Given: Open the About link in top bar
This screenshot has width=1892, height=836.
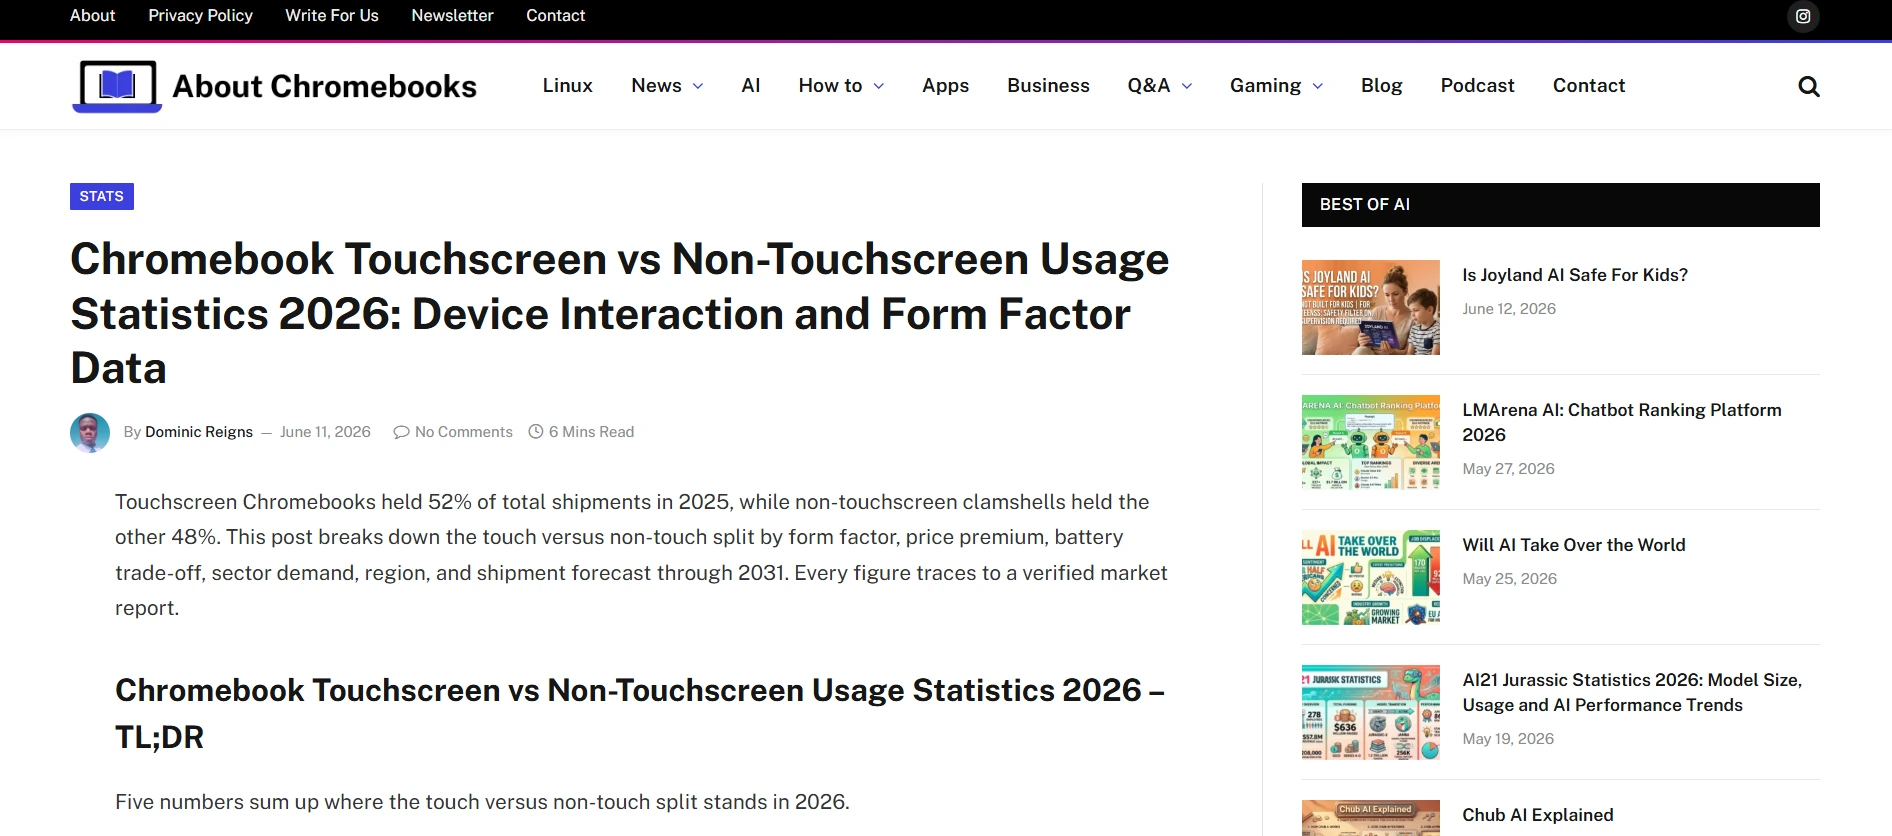Looking at the screenshot, I should point(92,16).
